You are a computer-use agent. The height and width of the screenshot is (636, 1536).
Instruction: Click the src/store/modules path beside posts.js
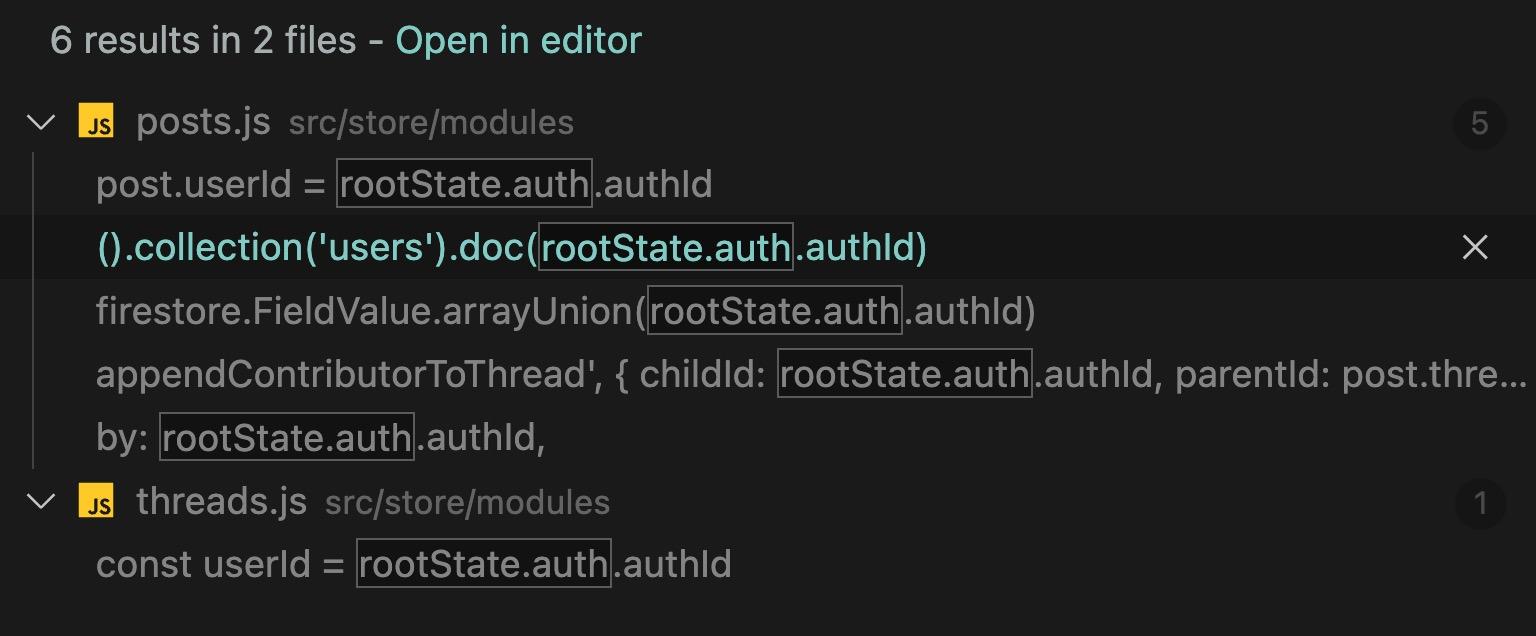pyautogui.click(x=431, y=123)
